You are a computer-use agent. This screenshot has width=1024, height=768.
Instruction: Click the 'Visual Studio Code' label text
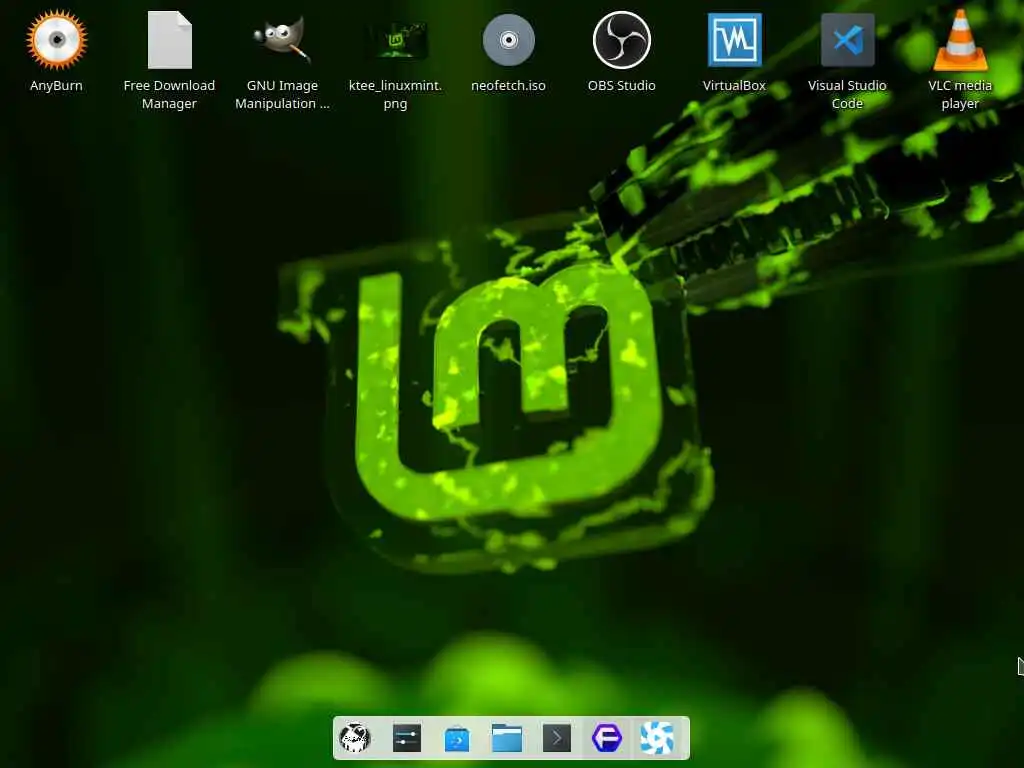point(848,95)
